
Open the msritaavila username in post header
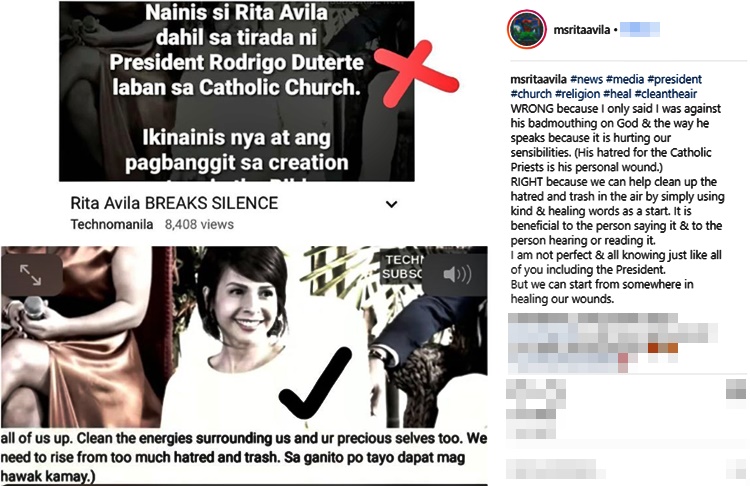point(581,30)
